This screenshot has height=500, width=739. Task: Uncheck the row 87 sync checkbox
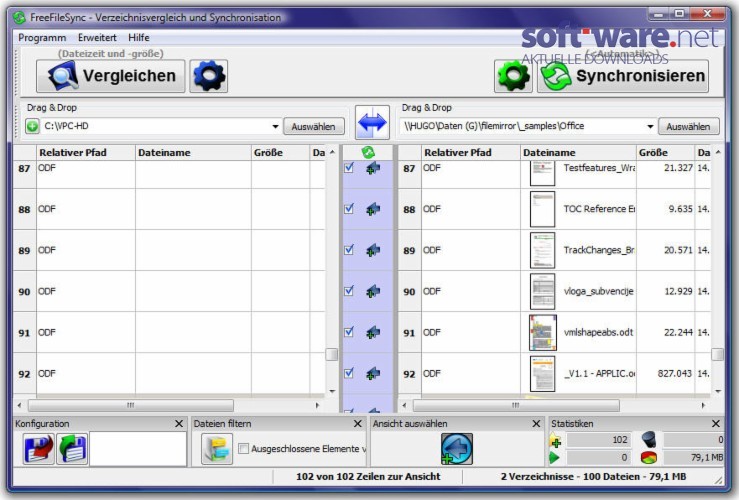[x=349, y=167]
